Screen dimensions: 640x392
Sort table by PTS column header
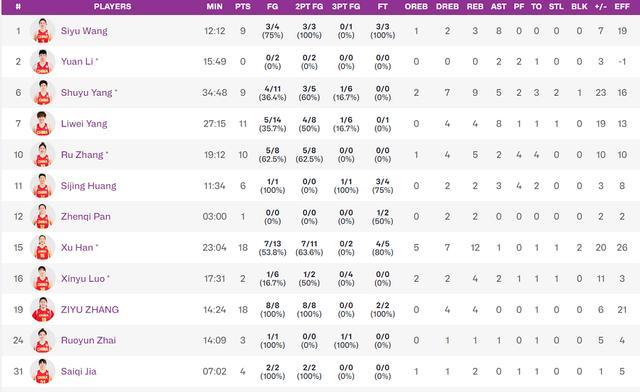(243, 7)
